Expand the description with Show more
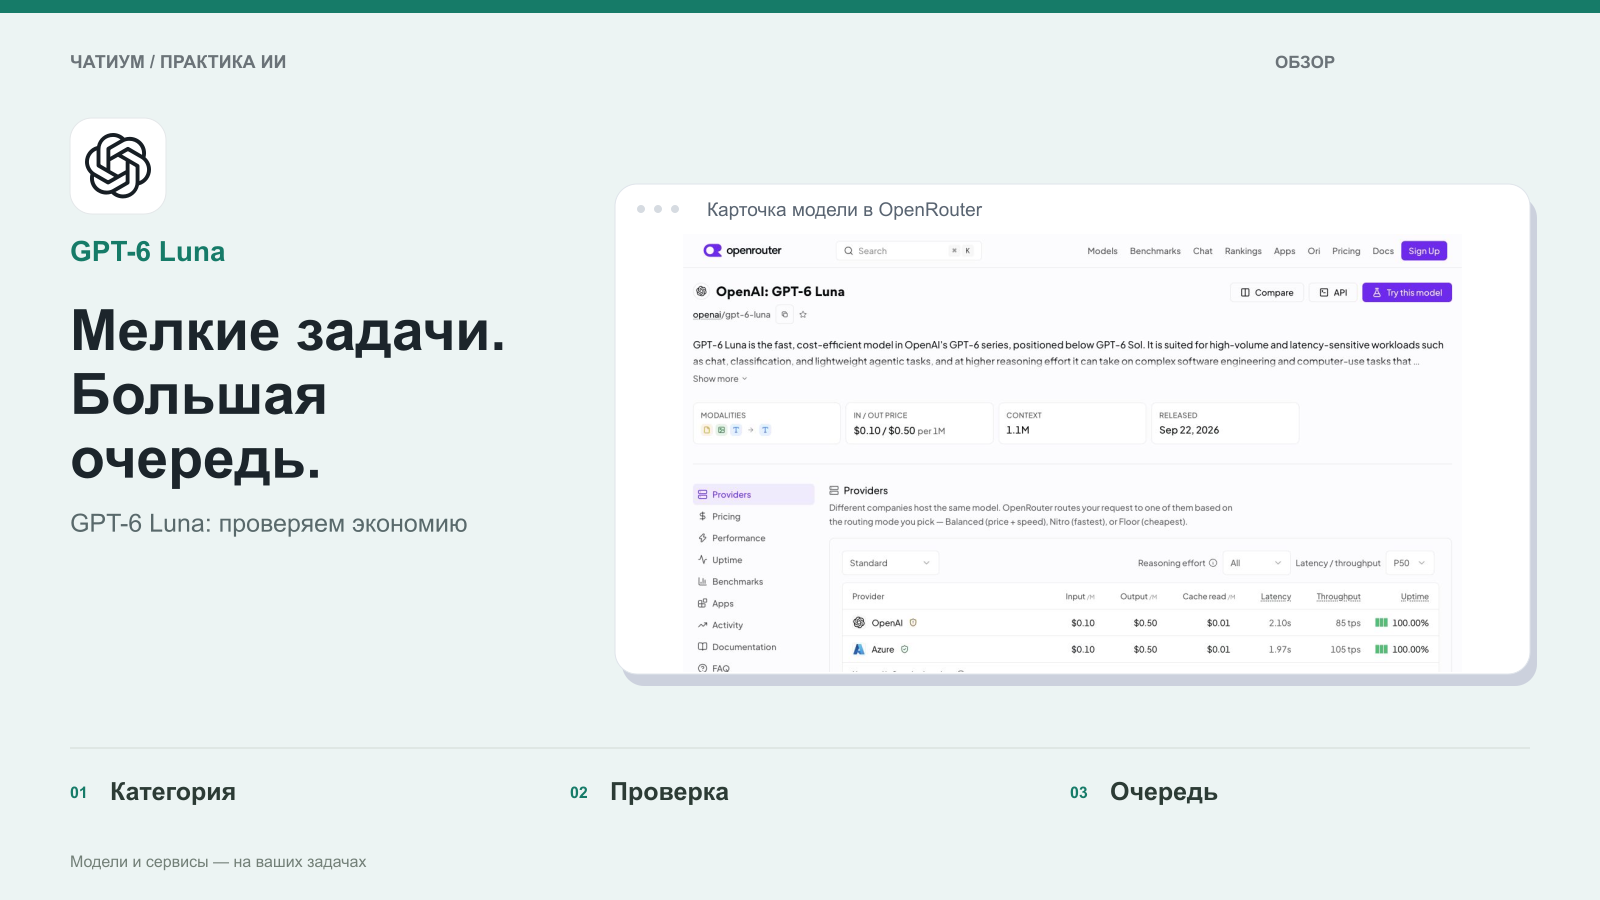This screenshot has width=1600, height=900. coord(720,379)
